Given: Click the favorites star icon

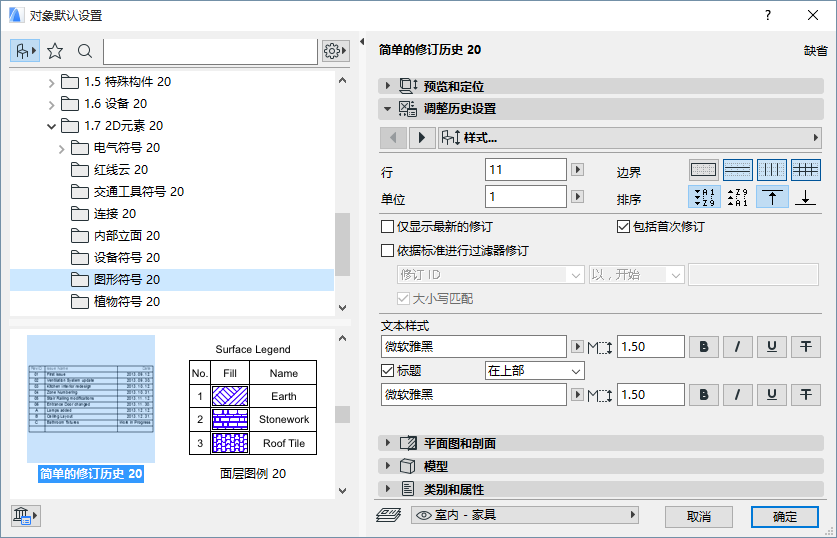Looking at the screenshot, I should [x=55, y=51].
